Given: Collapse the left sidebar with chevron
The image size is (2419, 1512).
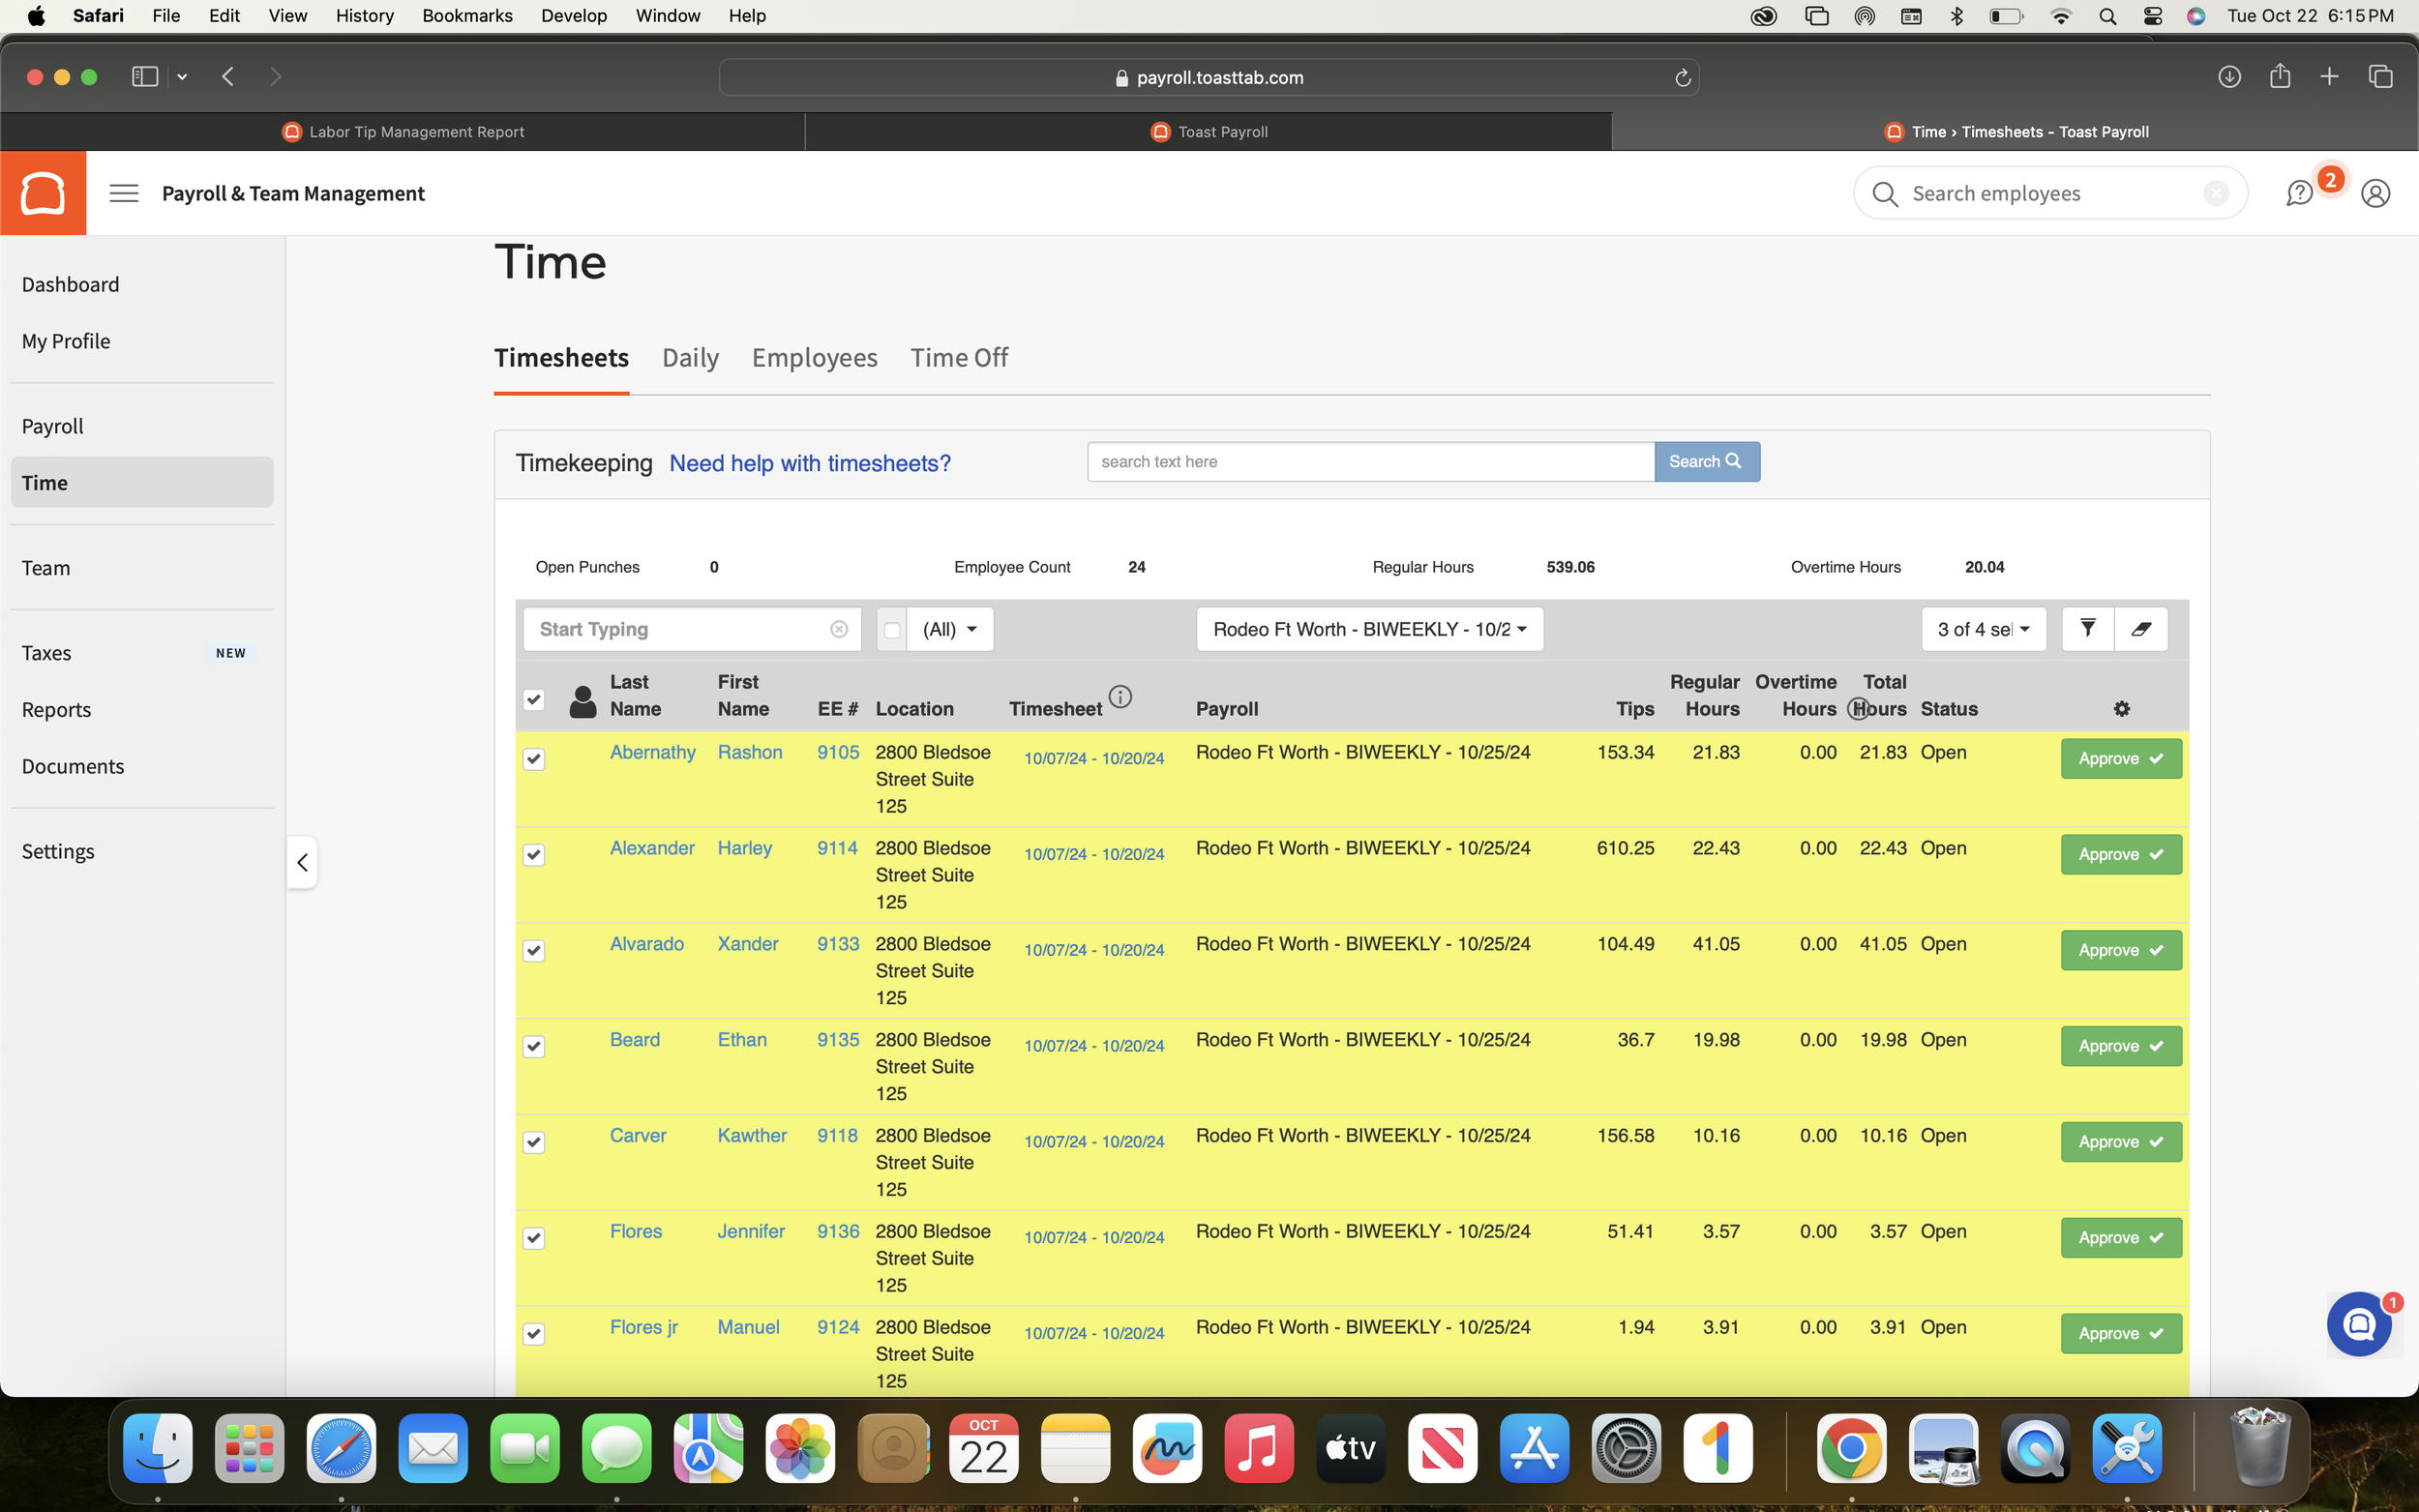Looking at the screenshot, I should click(x=302, y=862).
